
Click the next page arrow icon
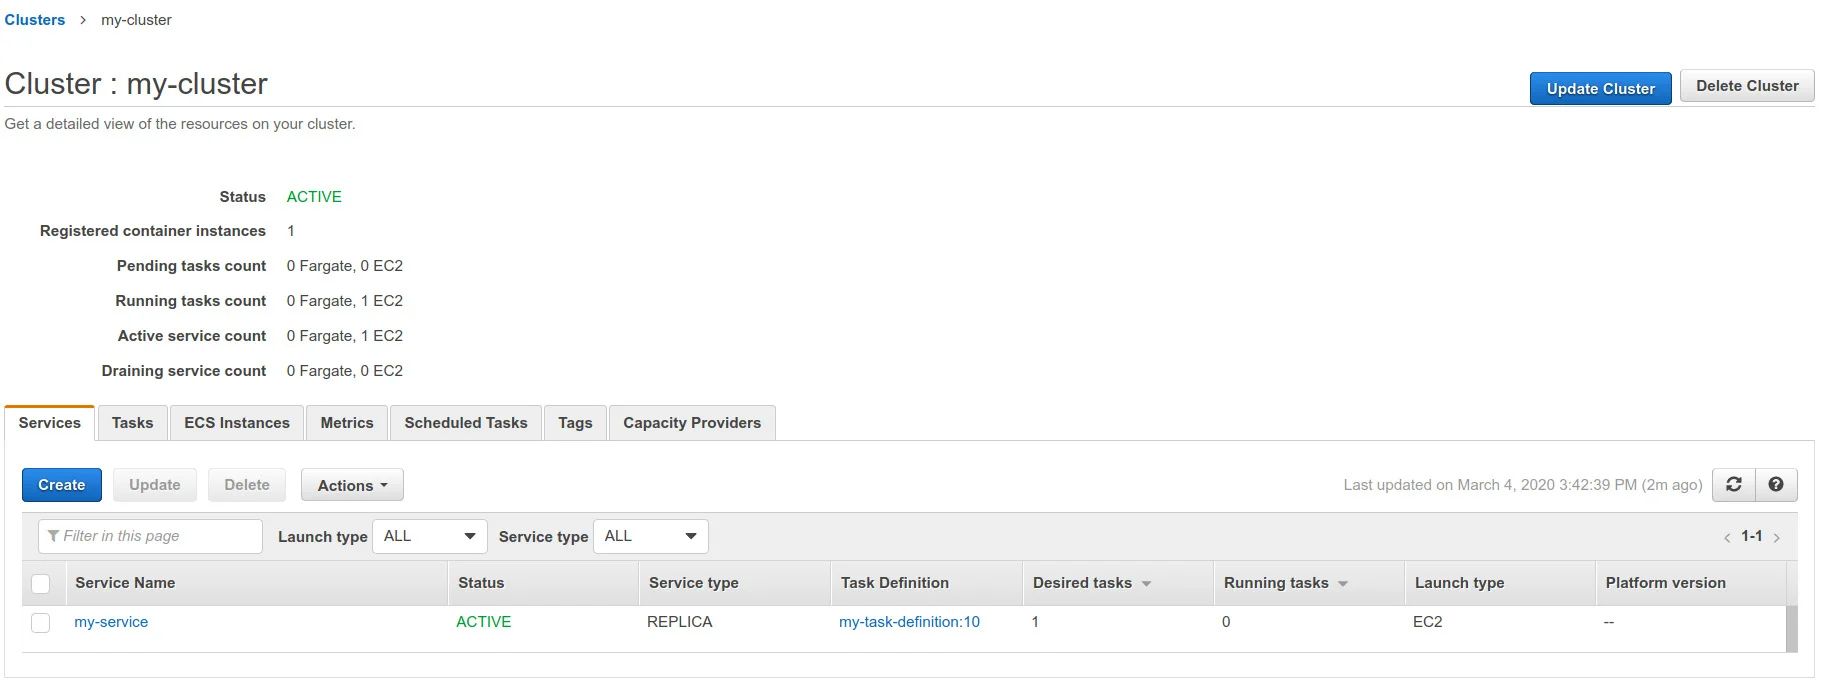1777,538
